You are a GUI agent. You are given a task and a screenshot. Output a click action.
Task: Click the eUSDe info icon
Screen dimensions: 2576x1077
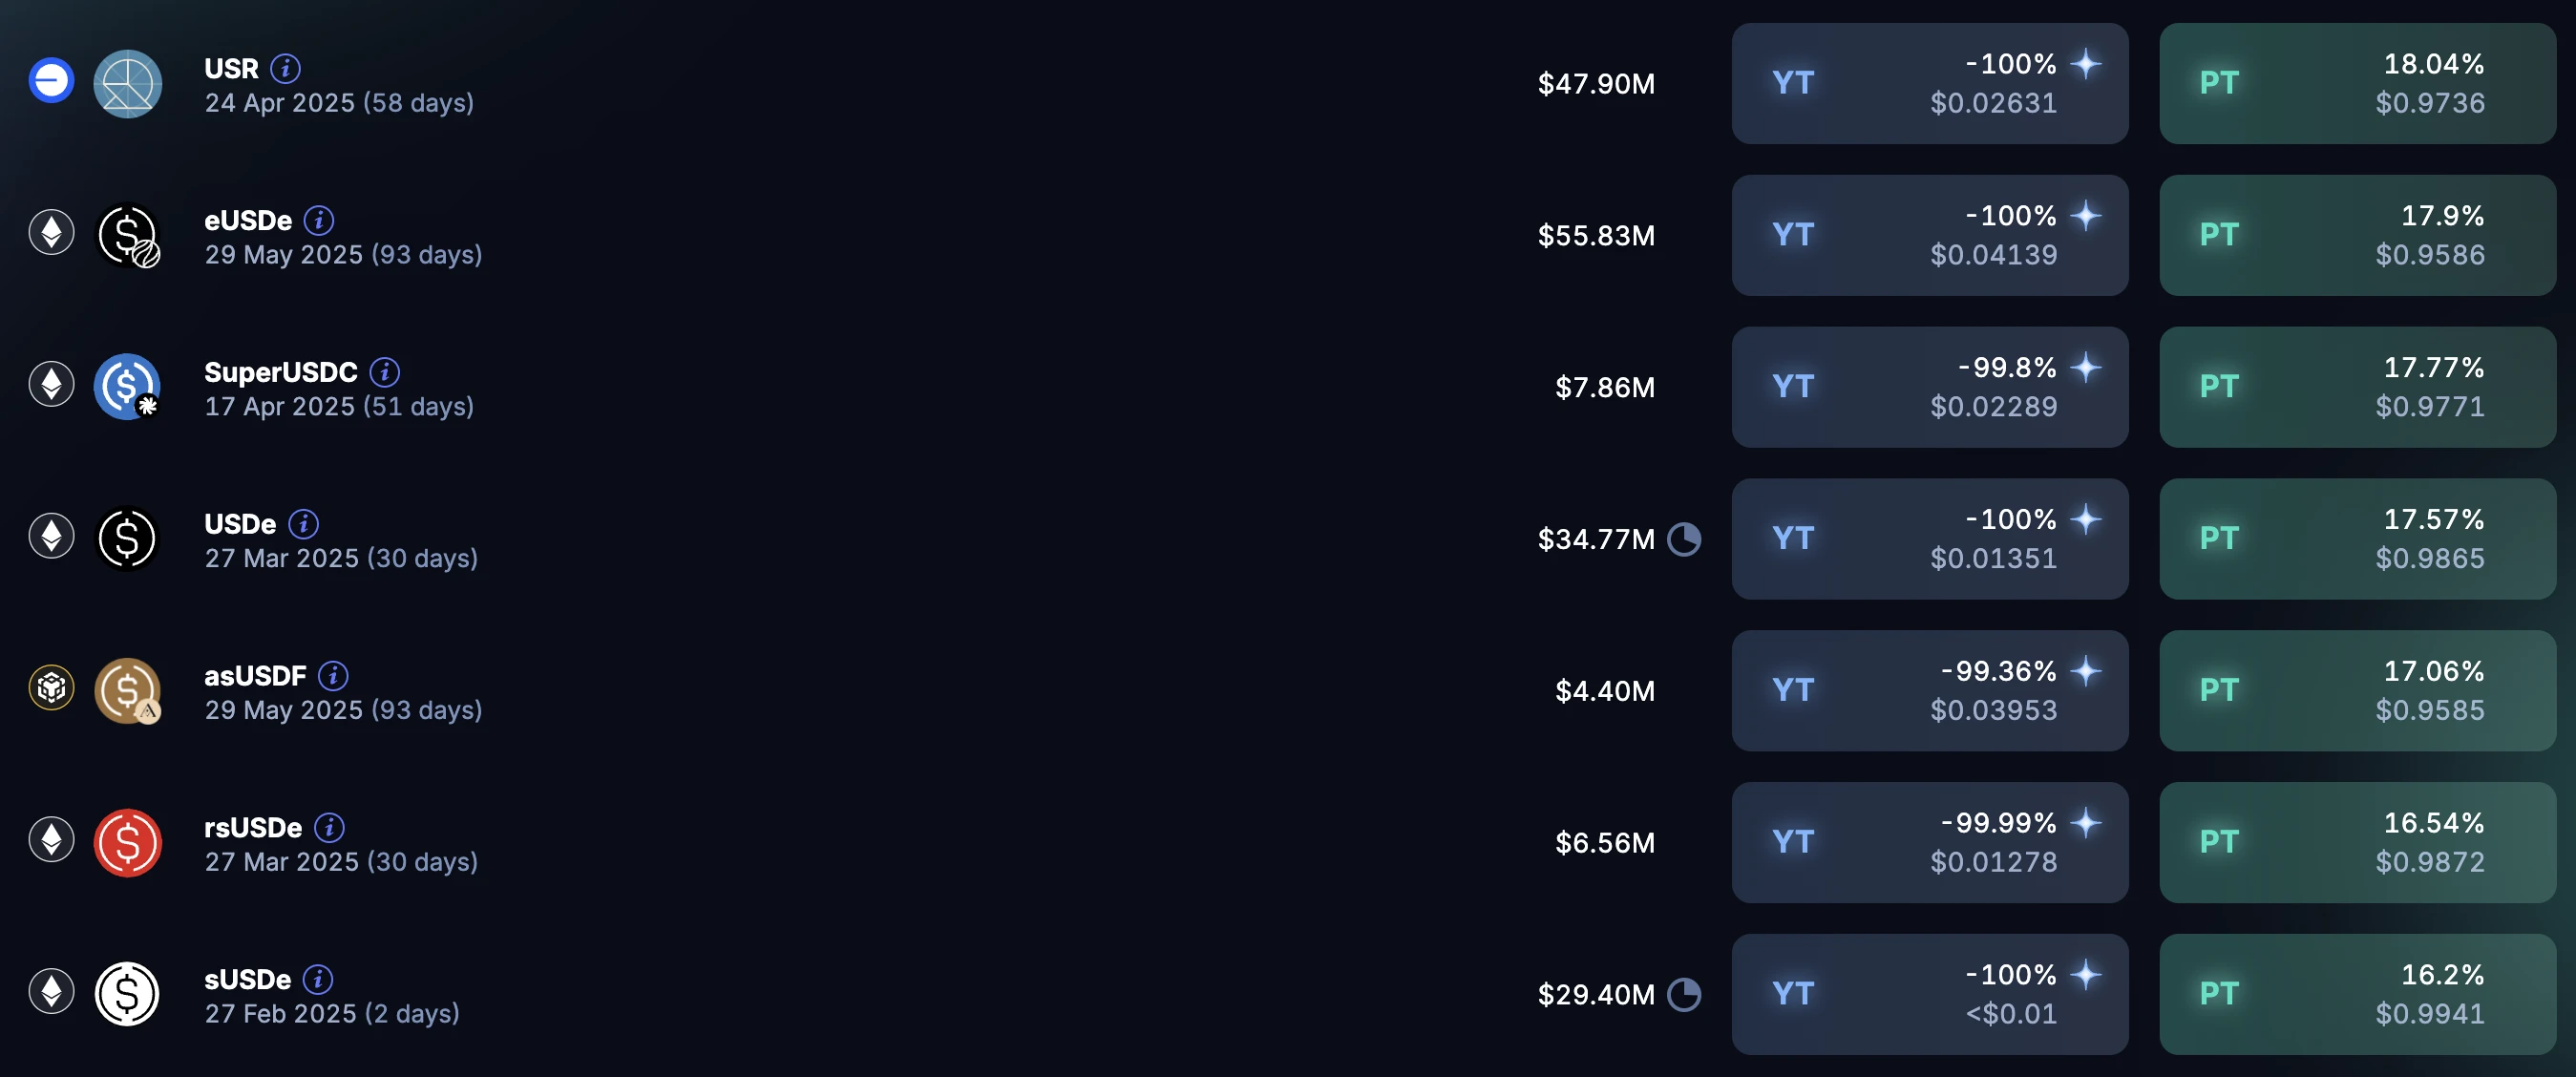click(x=318, y=220)
